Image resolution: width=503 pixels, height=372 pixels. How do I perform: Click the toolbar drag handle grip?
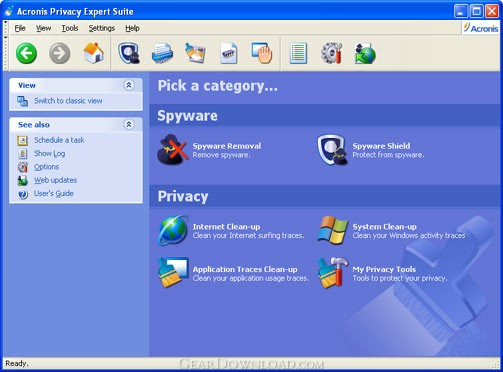coord(5,53)
